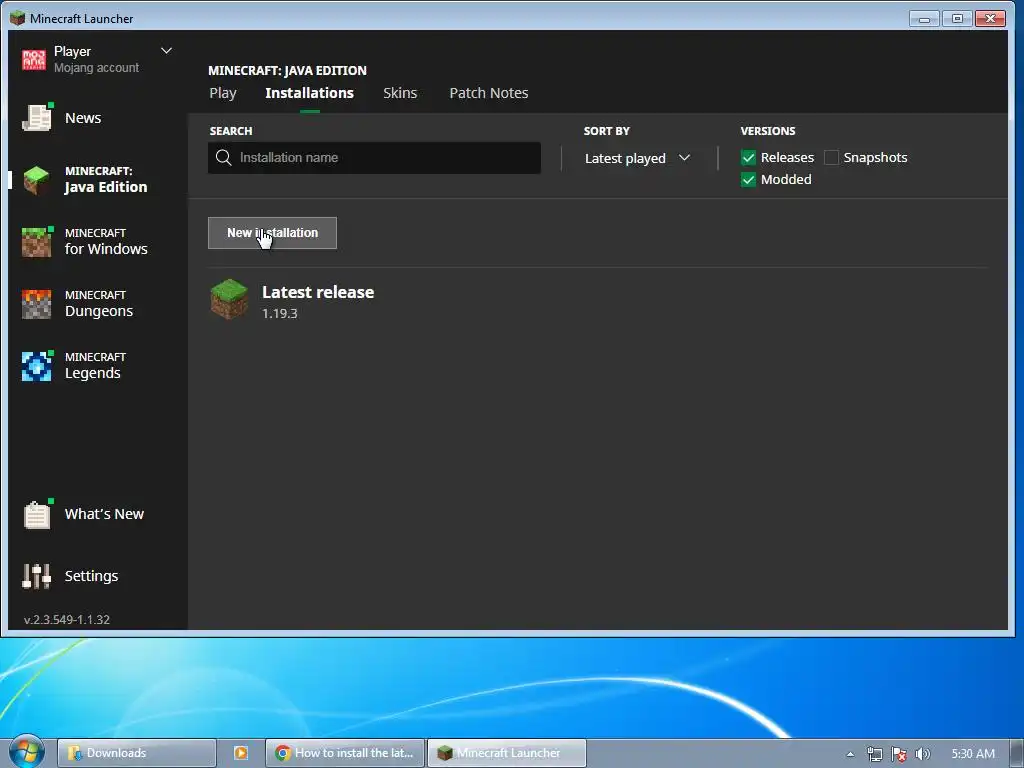Click the network tray icon
This screenshot has height=768, width=1024.
click(x=874, y=754)
